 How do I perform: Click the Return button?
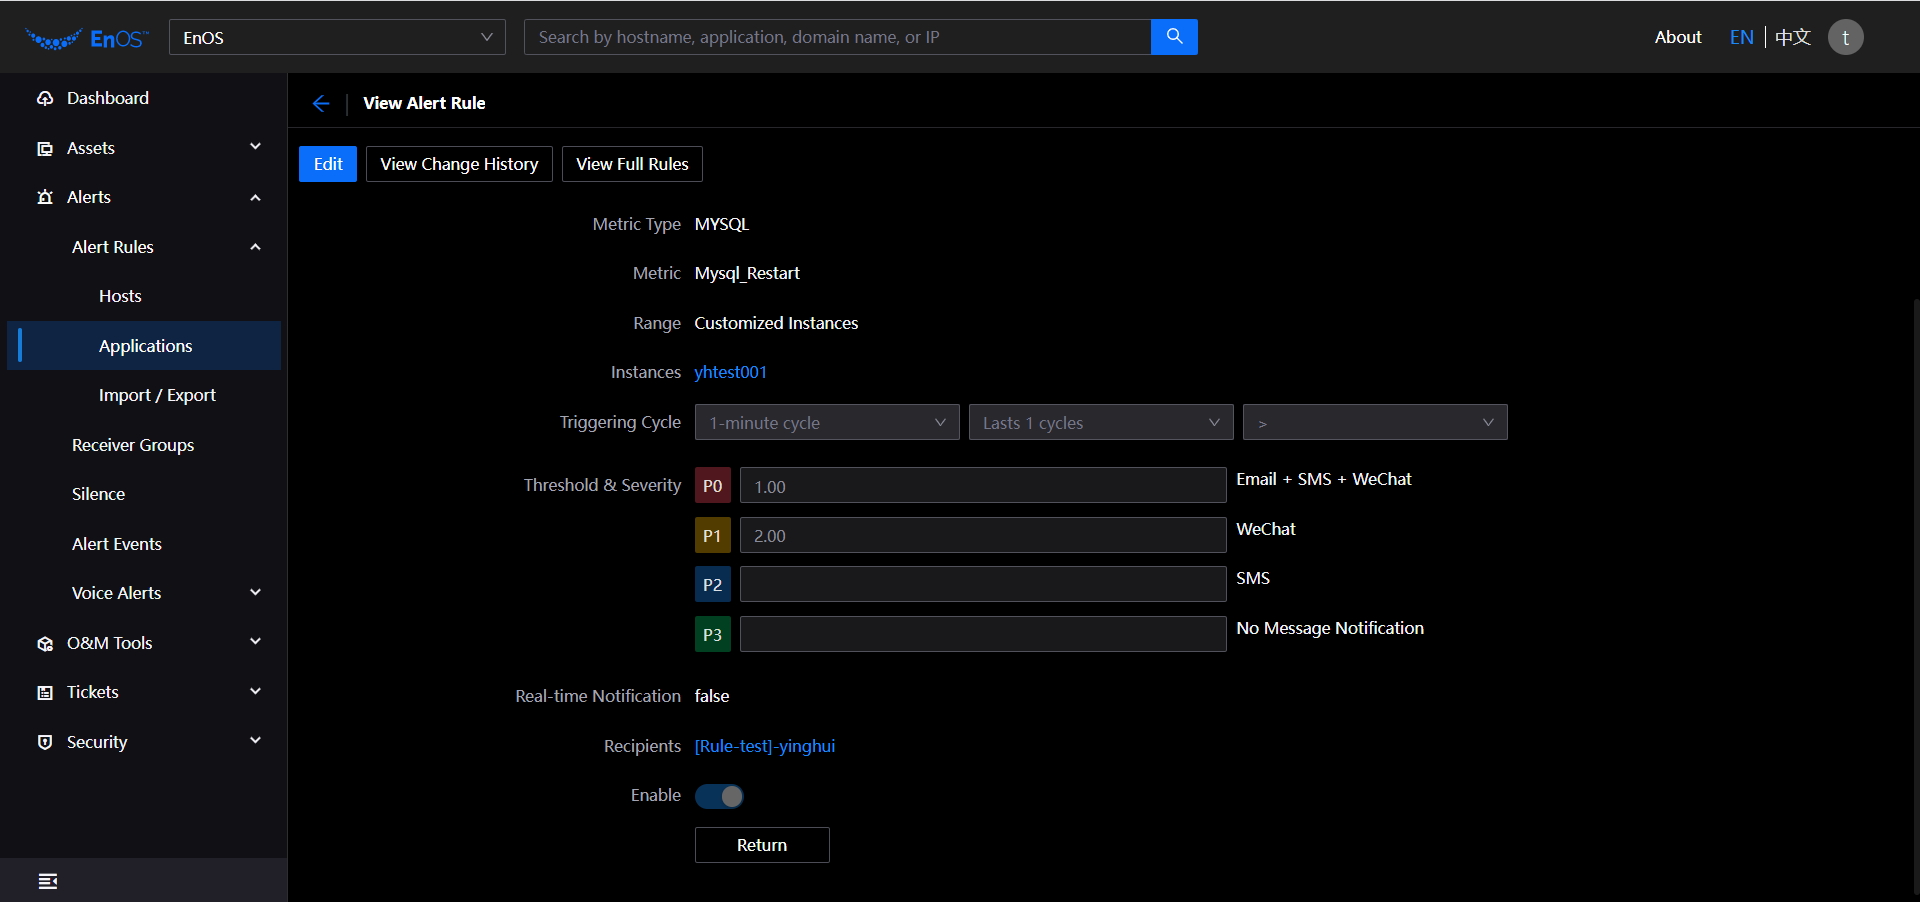point(762,845)
